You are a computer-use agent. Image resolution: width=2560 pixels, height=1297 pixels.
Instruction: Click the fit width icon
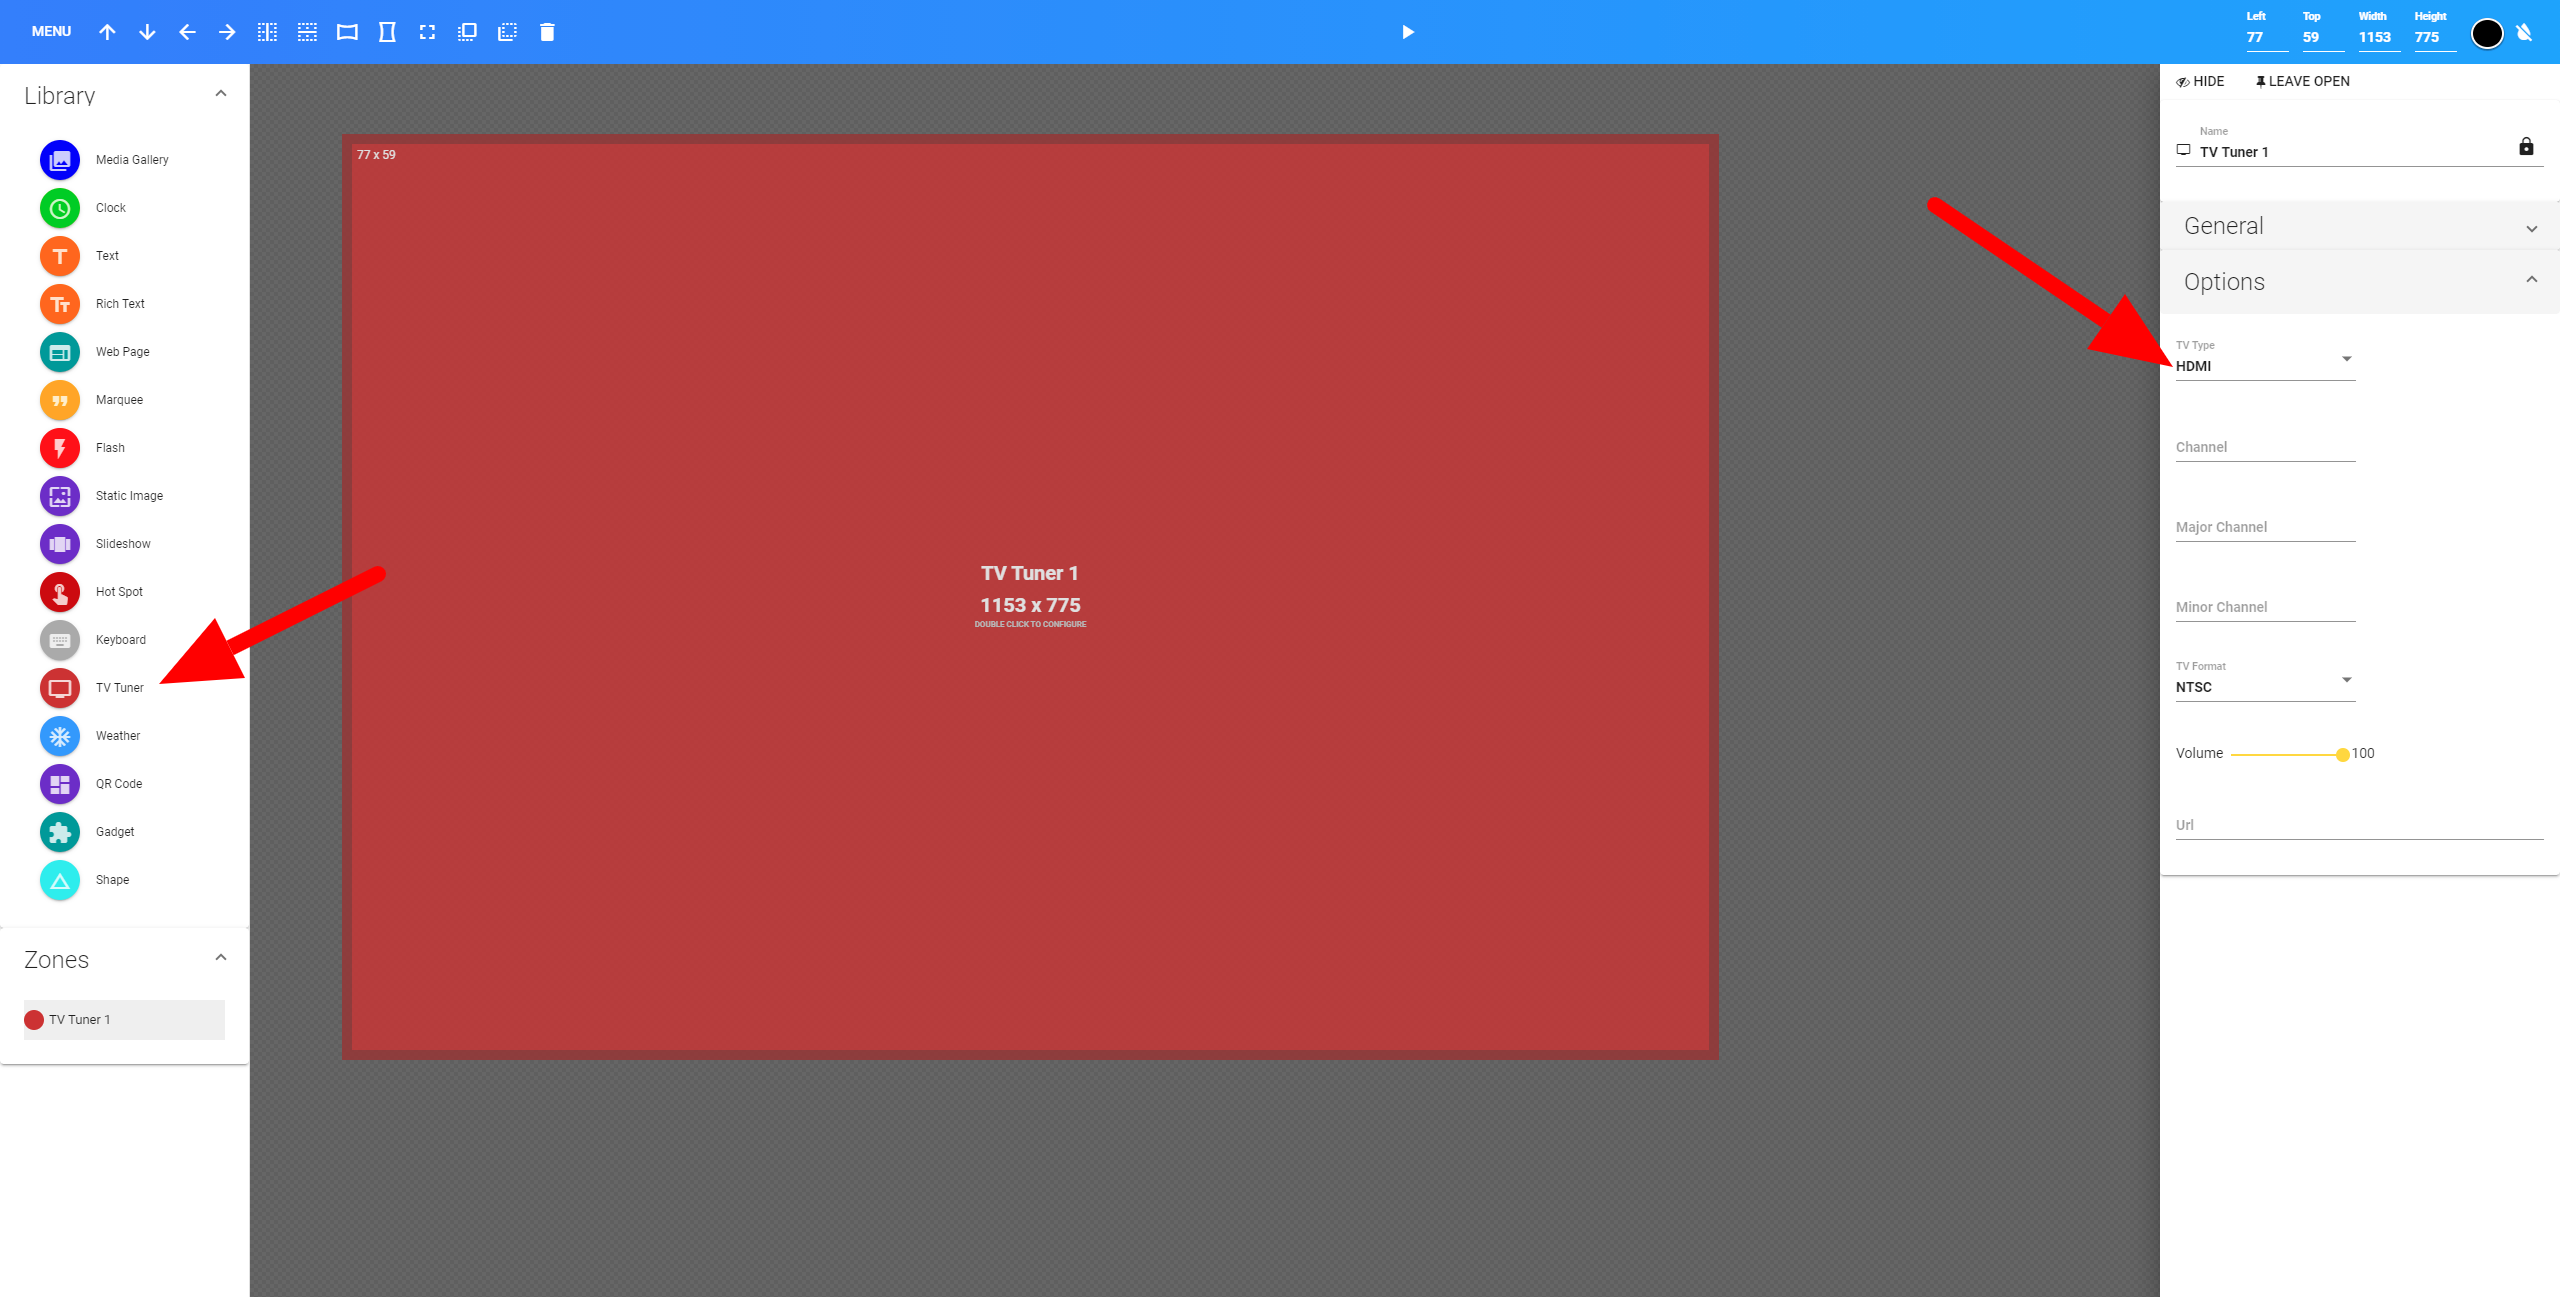tap(347, 32)
